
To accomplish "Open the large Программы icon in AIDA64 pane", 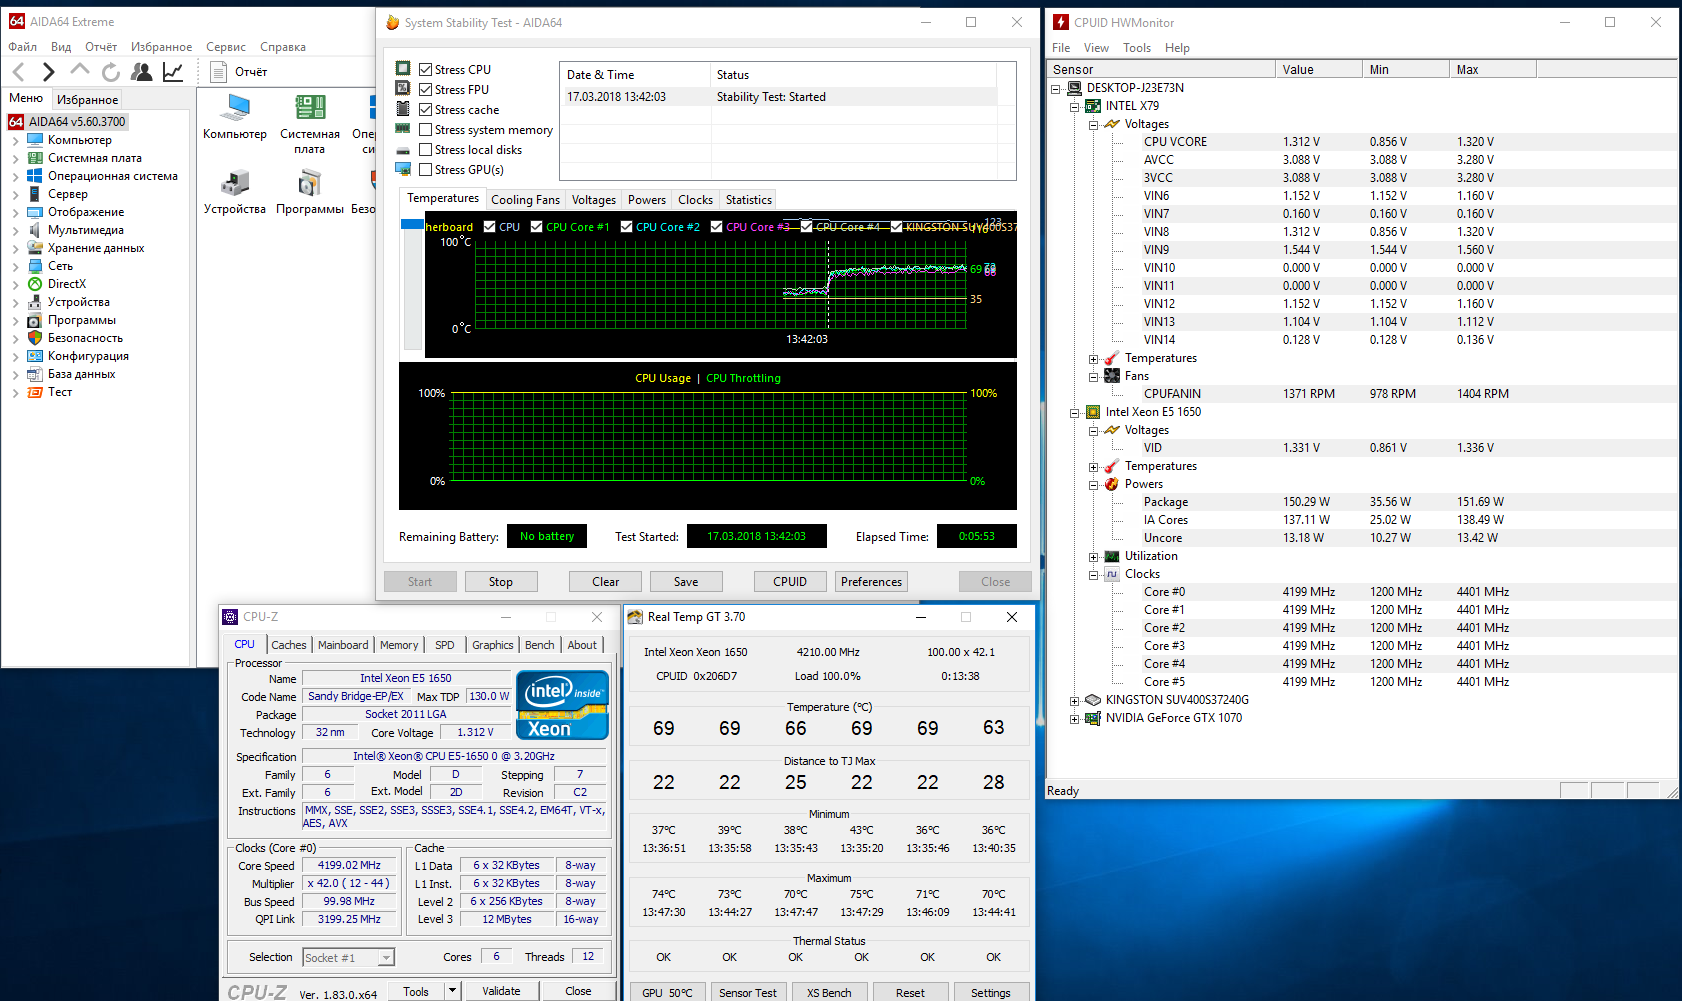I will (x=310, y=183).
